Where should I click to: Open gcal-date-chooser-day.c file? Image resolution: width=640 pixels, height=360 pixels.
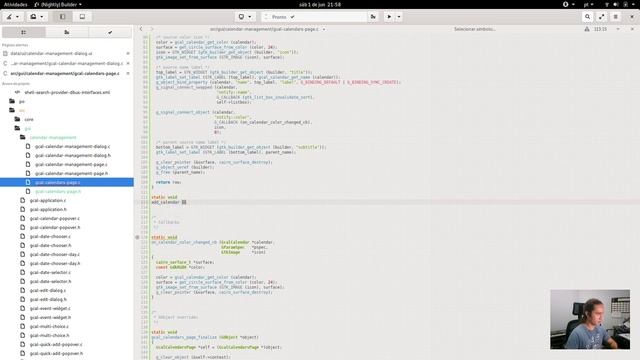coord(55,254)
